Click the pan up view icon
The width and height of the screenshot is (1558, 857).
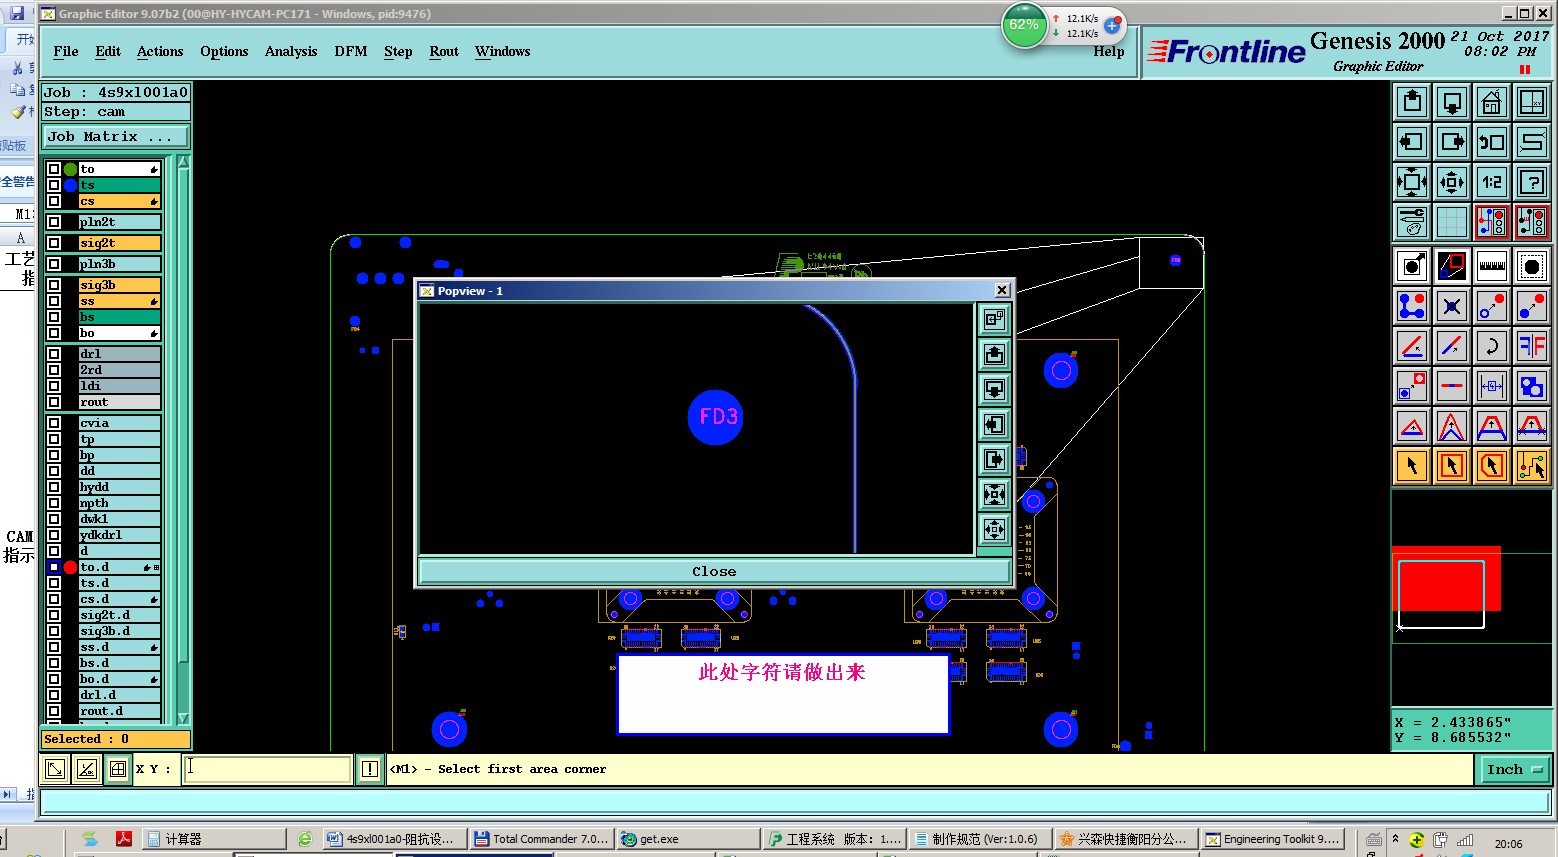[x=1412, y=101]
